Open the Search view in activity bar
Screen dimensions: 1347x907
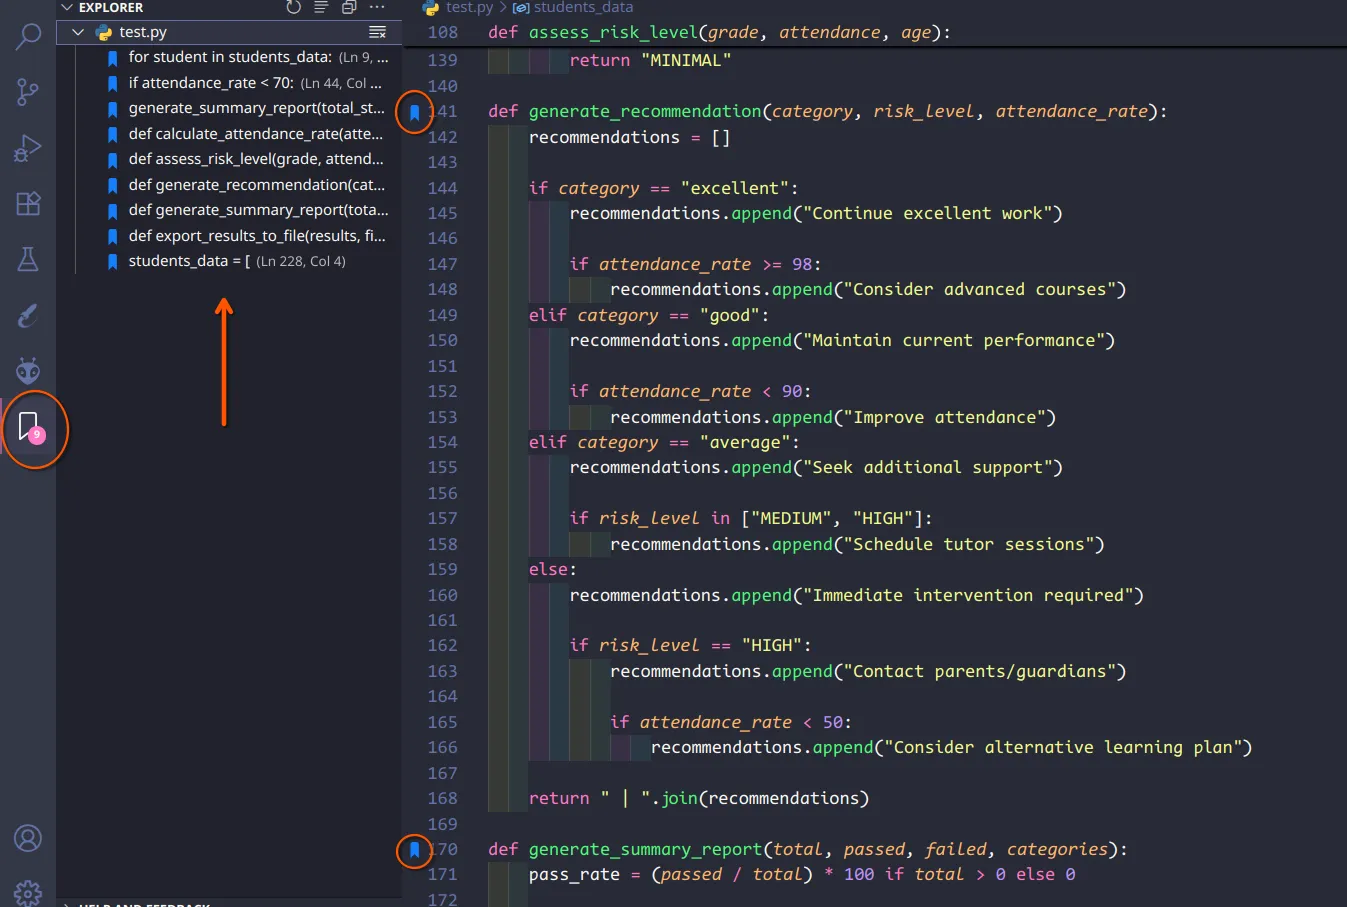(x=28, y=38)
